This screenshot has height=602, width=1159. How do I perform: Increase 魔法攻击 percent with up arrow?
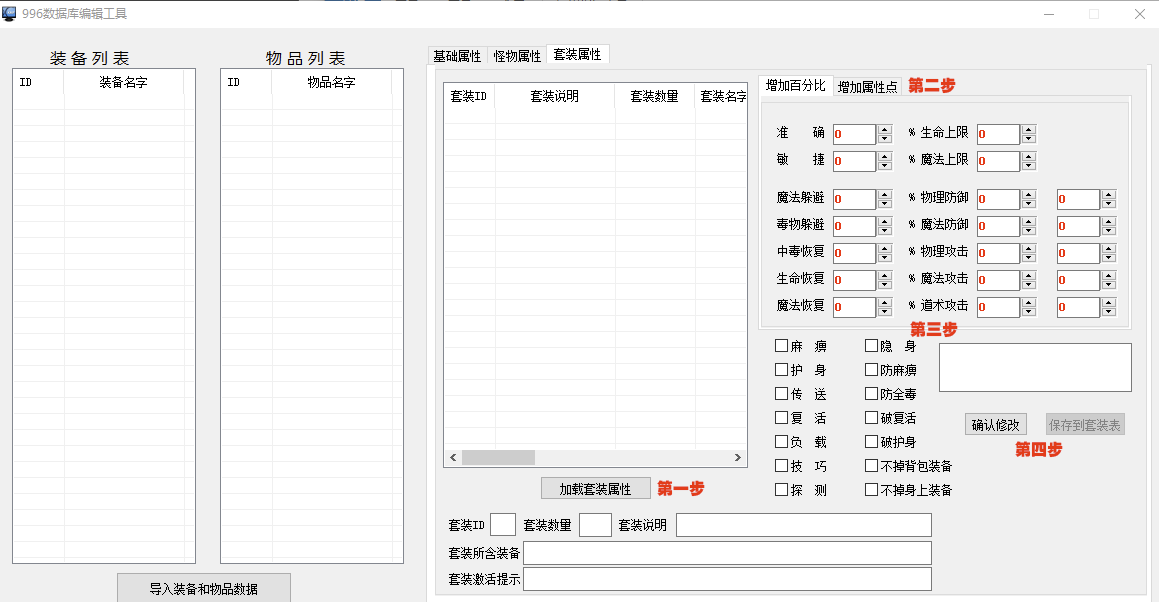coord(1029,276)
